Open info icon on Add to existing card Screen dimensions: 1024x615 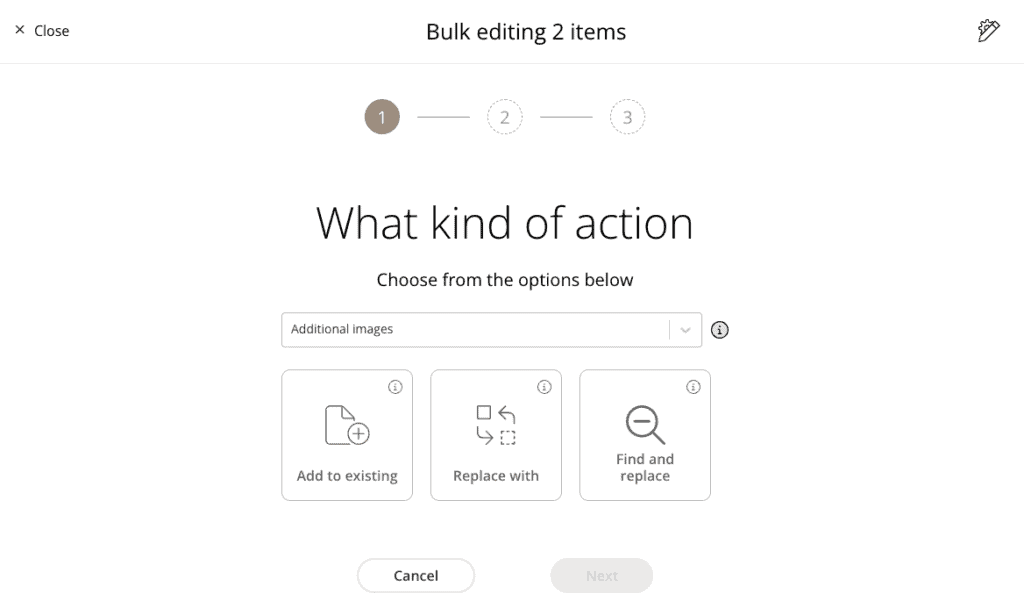coord(395,387)
